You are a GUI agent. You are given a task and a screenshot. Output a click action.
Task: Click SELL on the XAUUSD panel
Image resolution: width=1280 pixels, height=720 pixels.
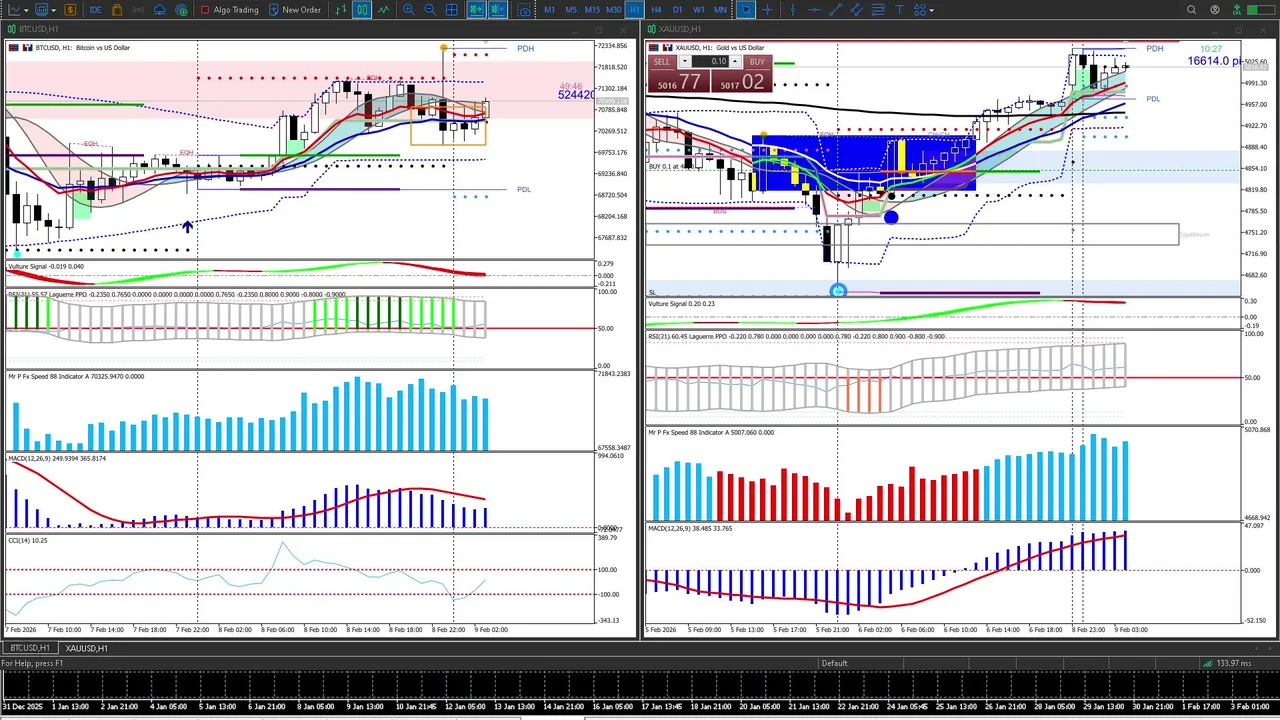(662, 62)
